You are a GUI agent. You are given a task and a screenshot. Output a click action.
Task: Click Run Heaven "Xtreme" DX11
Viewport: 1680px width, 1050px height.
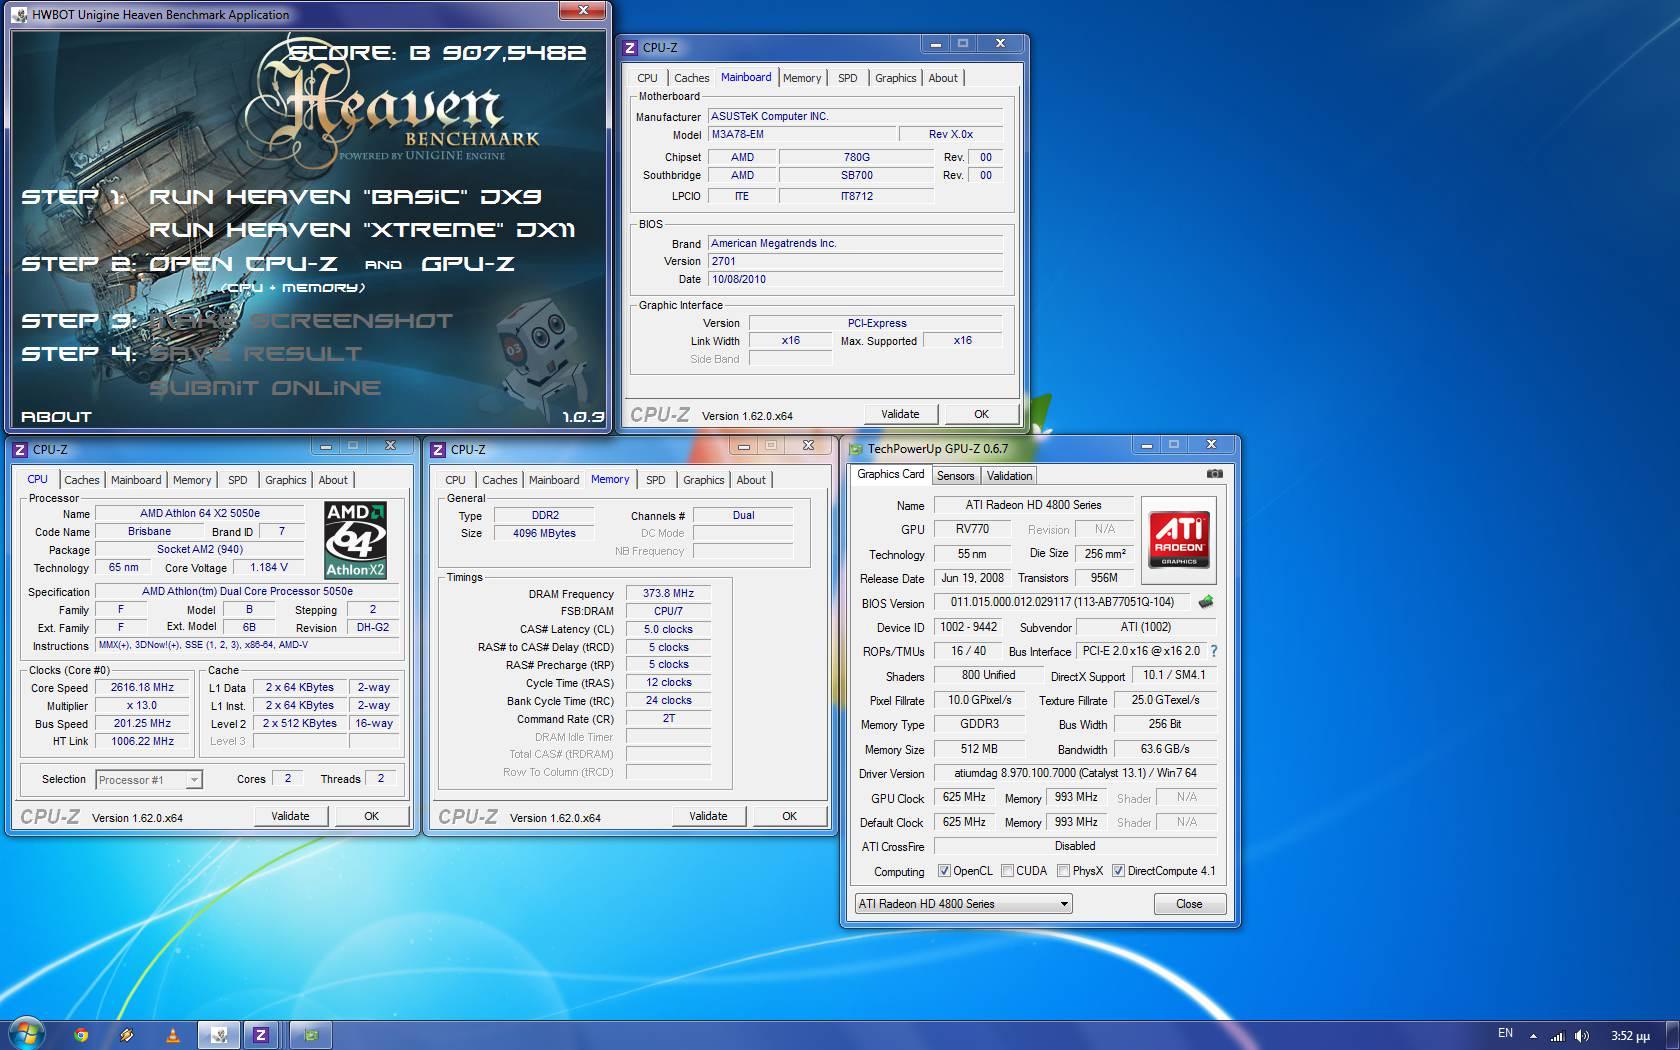click(x=362, y=230)
